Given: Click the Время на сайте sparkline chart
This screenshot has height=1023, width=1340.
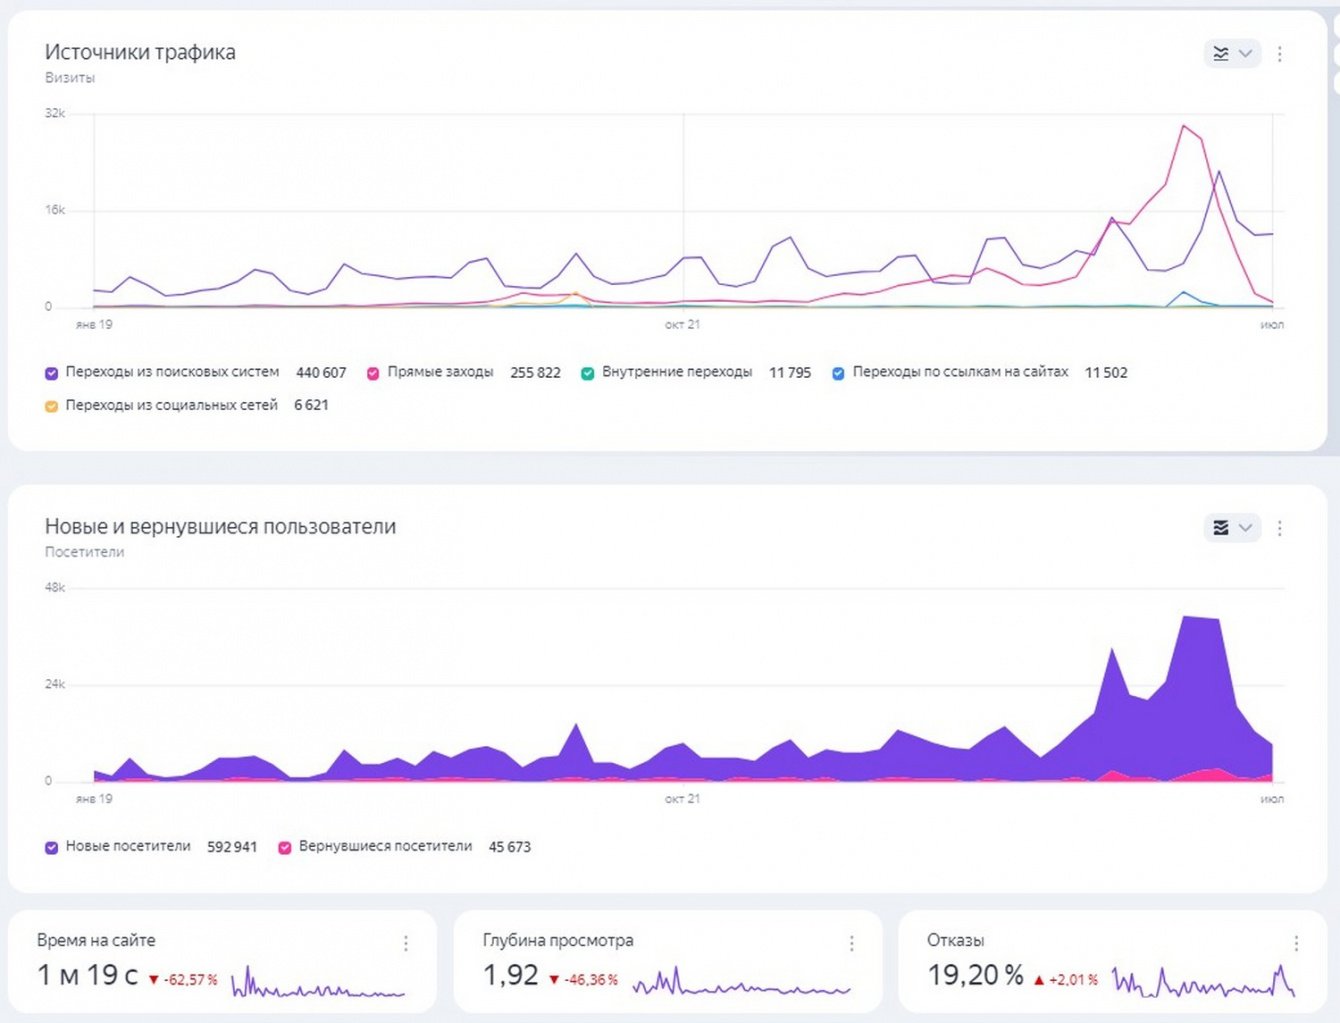Looking at the screenshot, I should 318,983.
